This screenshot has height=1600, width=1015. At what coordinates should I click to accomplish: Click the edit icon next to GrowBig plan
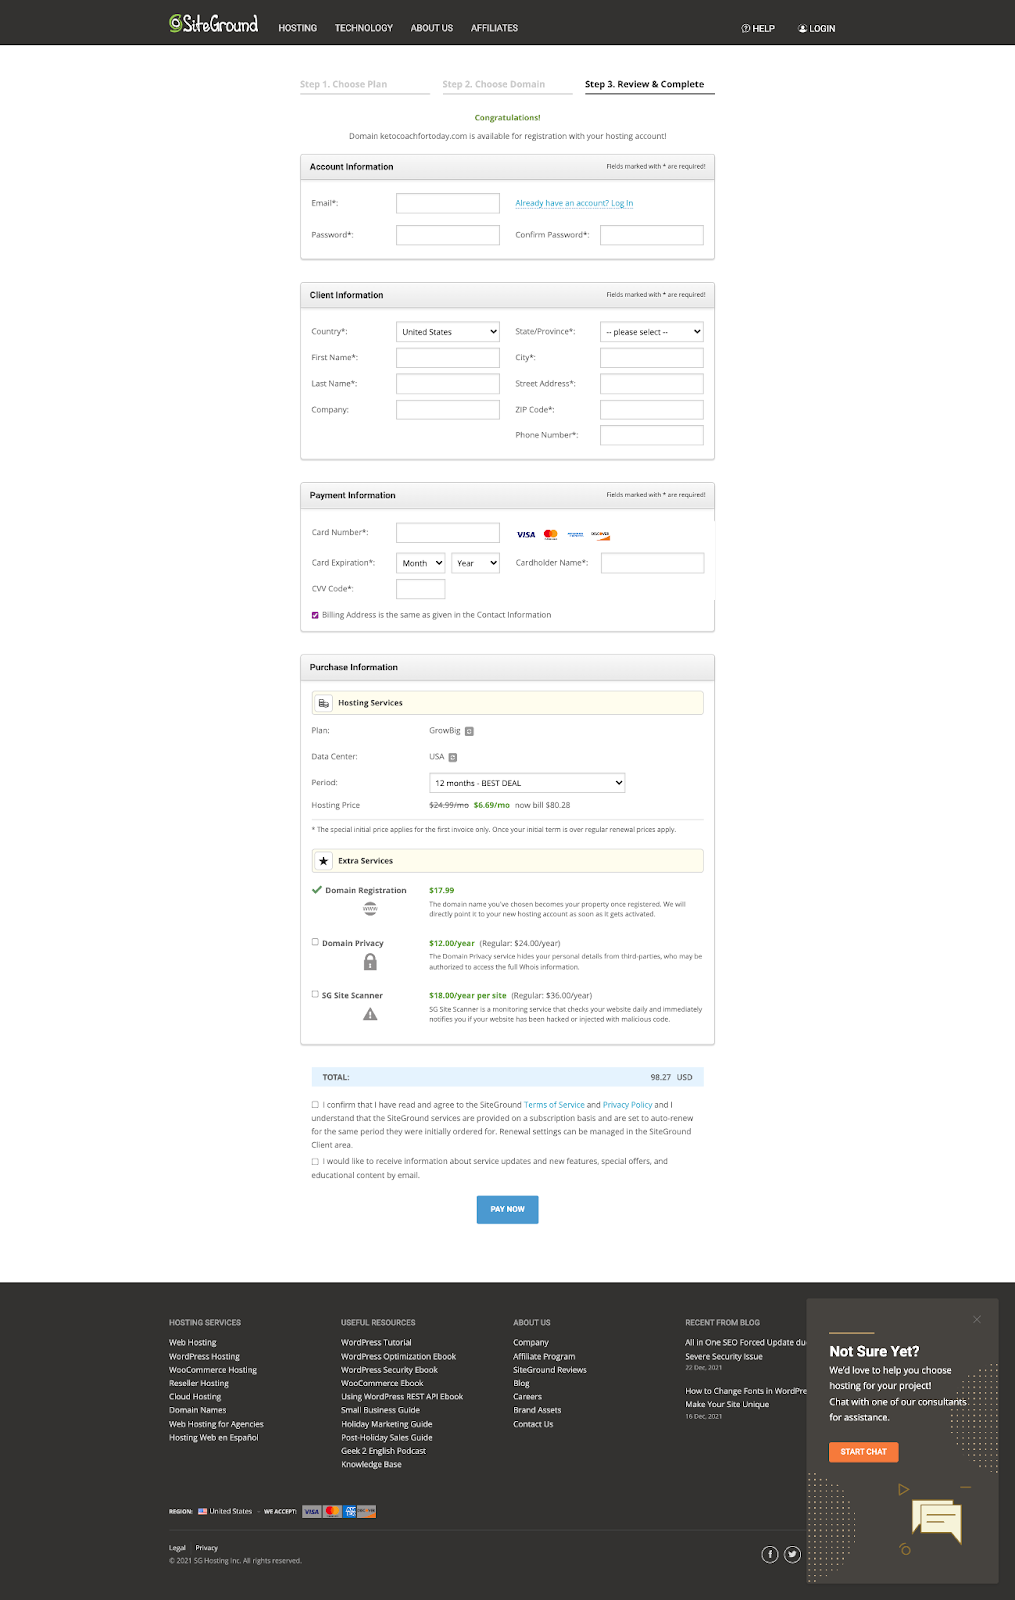(x=469, y=731)
